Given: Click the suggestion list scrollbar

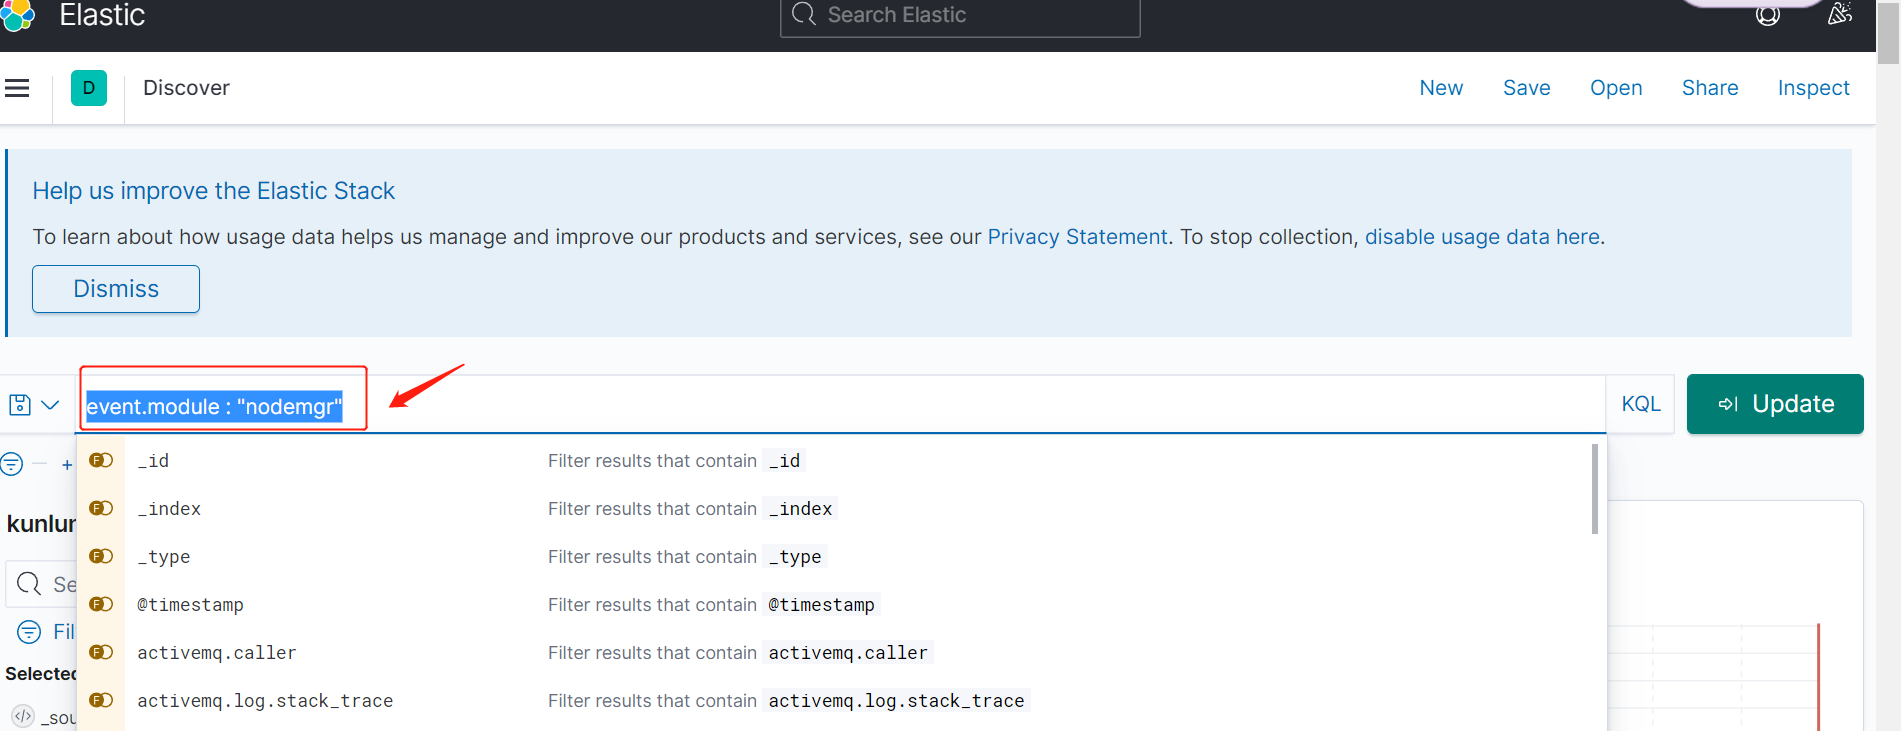Looking at the screenshot, I should pyautogui.click(x=1595, y=489).
